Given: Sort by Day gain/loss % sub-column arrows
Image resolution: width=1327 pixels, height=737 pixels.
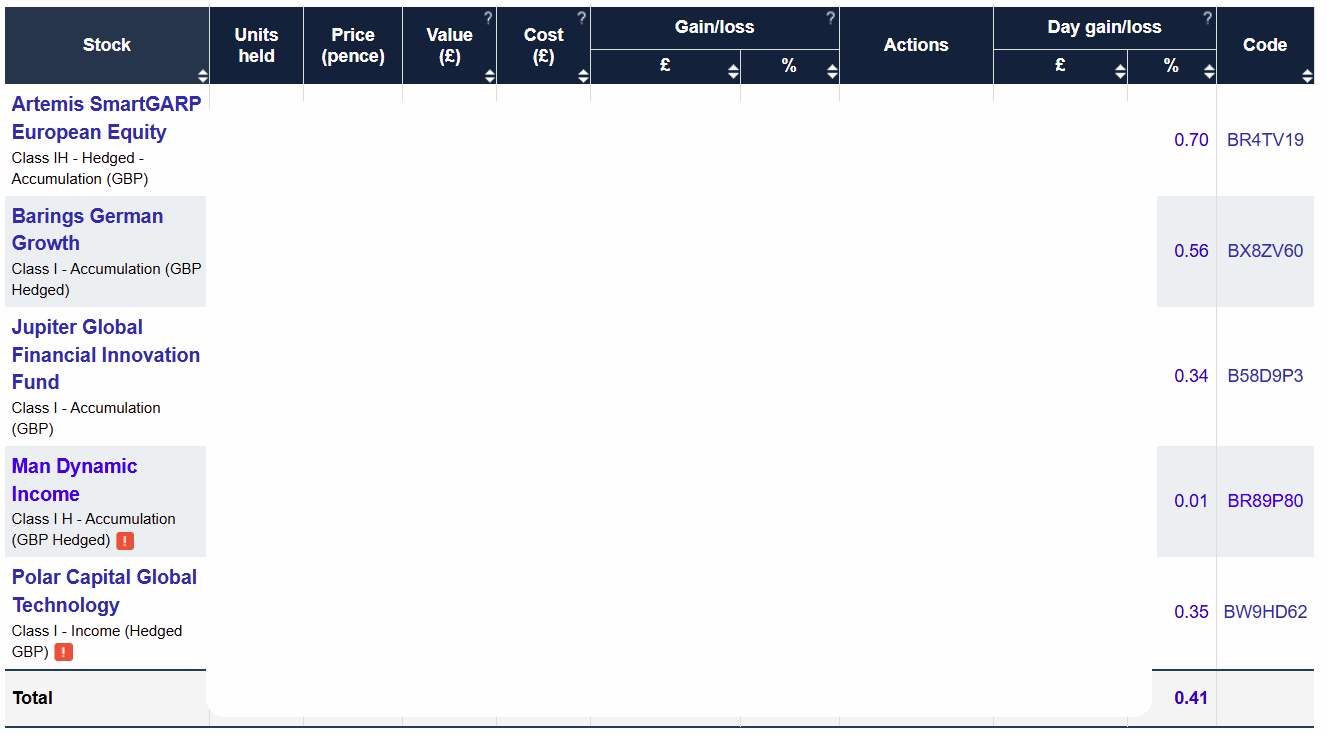Looking at the screenshot, I should 1209,72.
